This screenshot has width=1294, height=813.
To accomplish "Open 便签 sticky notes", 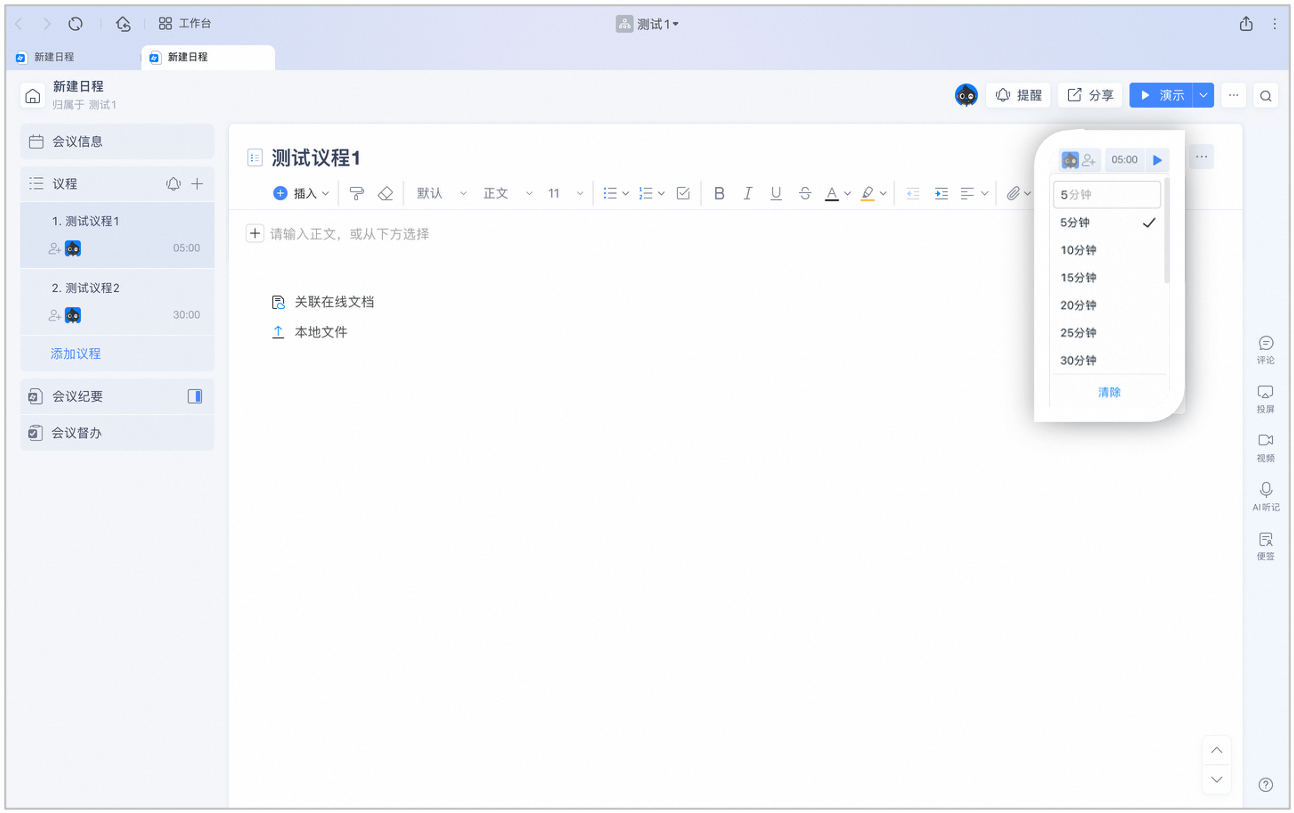I will [1266, 545].
